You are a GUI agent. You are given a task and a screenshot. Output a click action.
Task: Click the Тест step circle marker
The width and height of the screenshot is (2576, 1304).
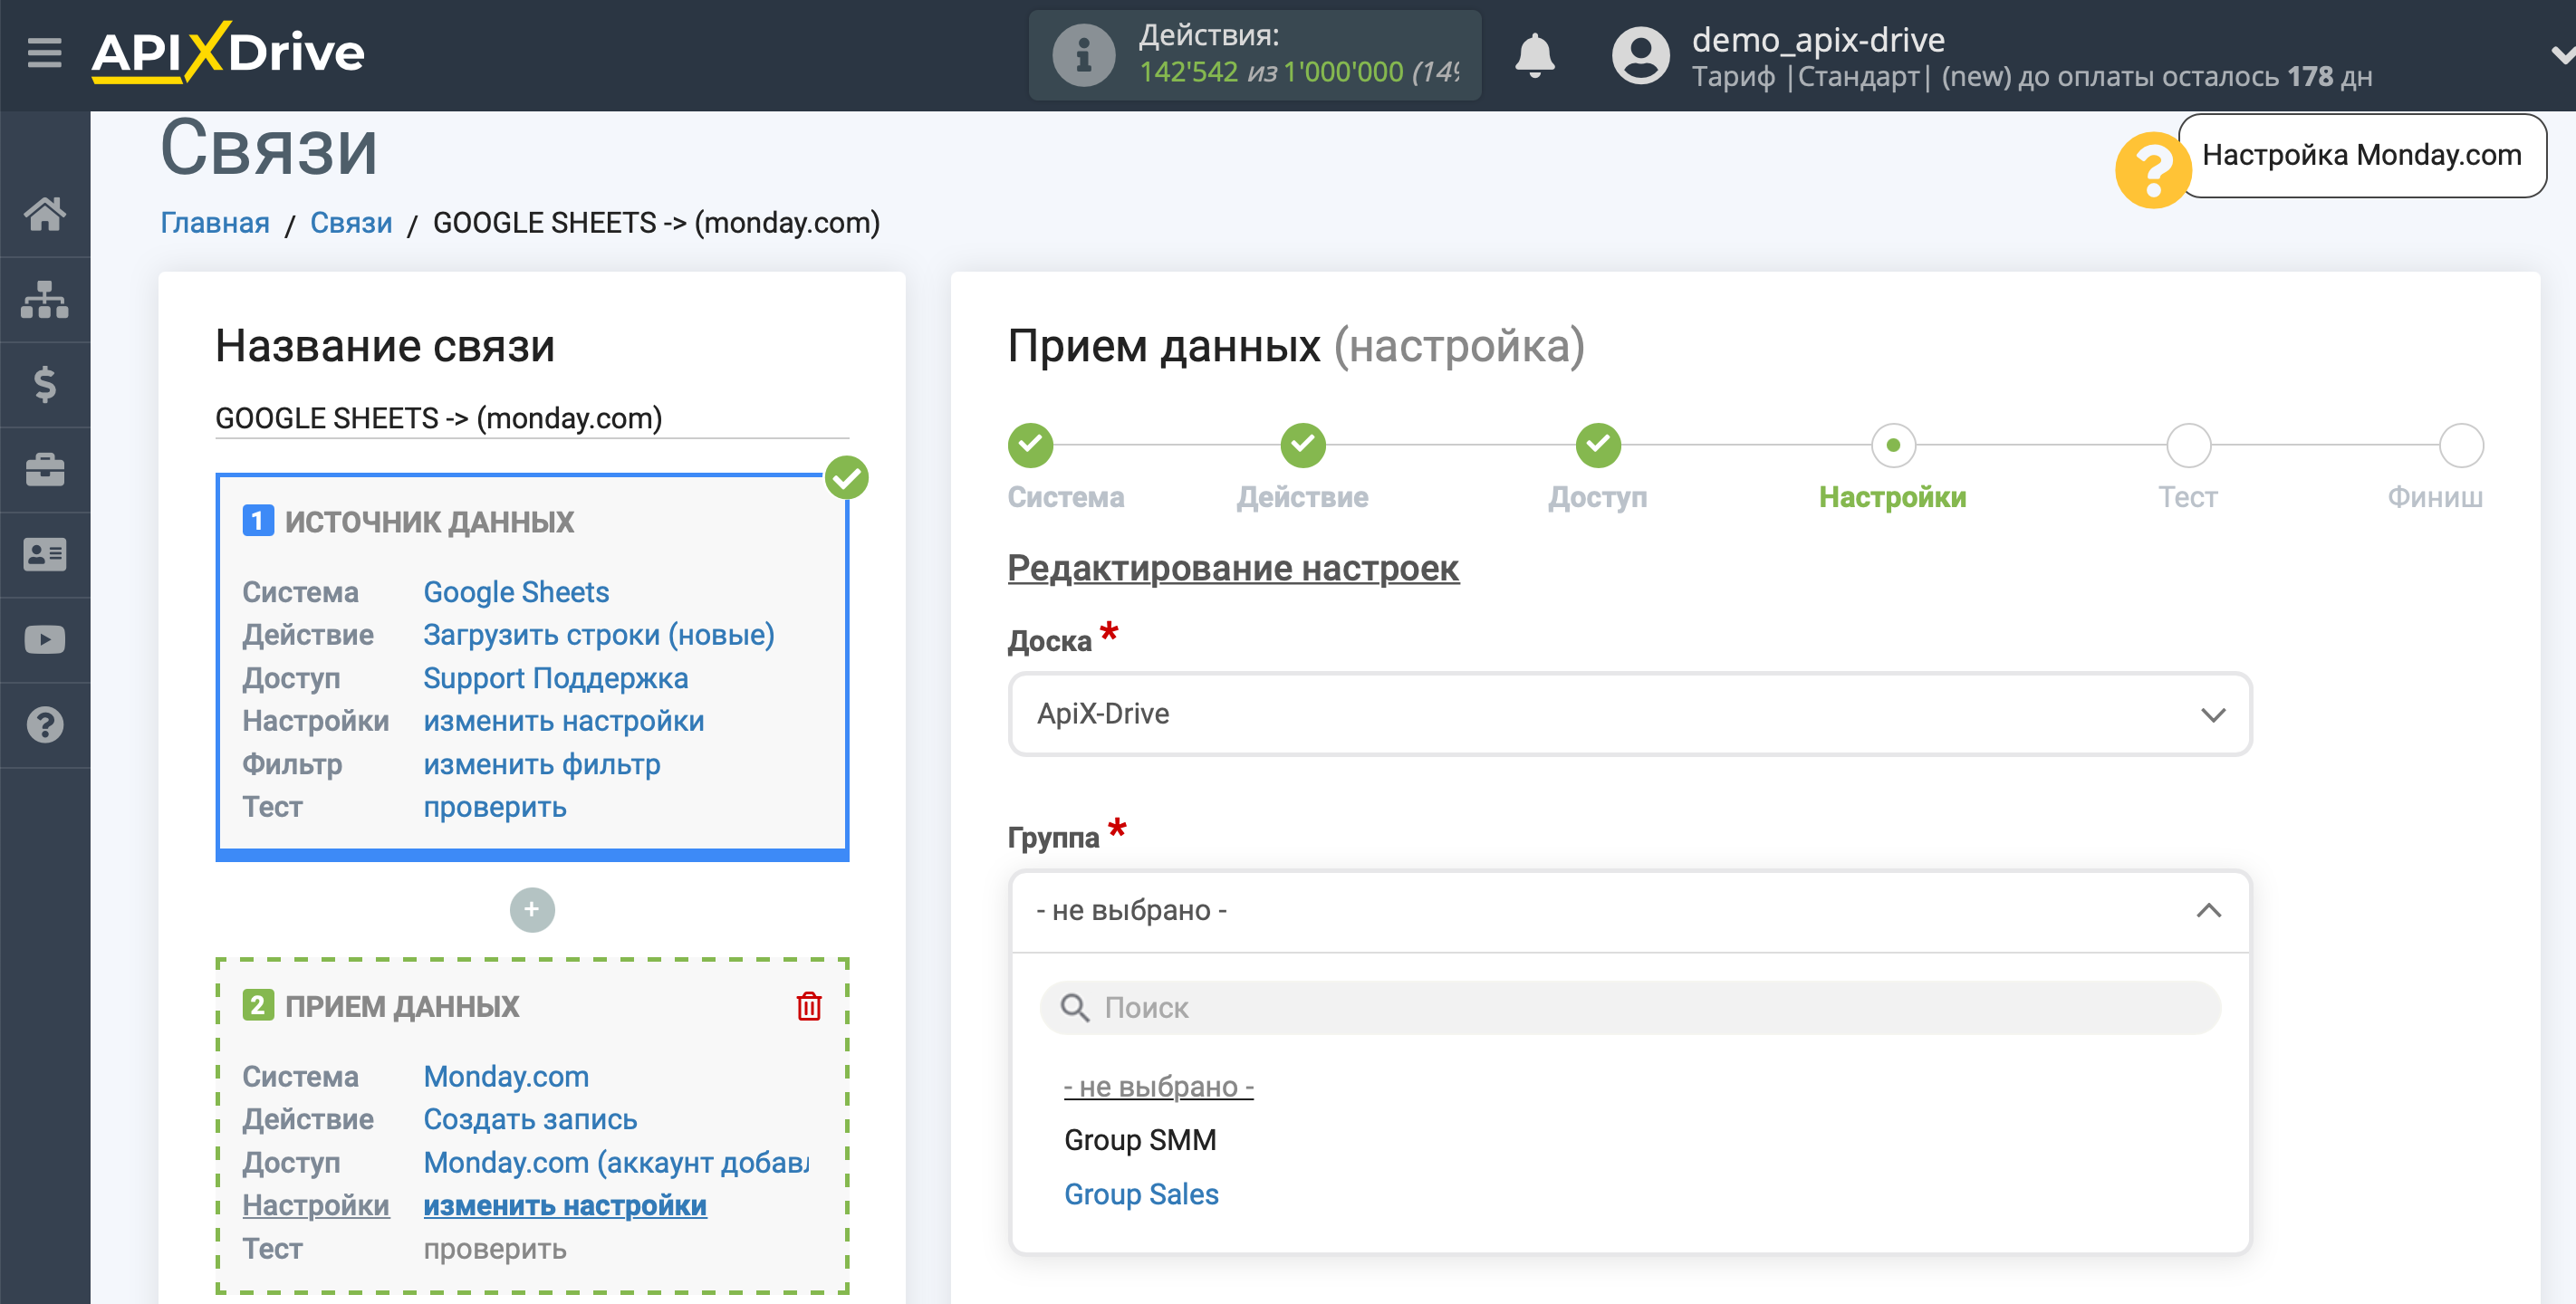[x=2188, y=445]
